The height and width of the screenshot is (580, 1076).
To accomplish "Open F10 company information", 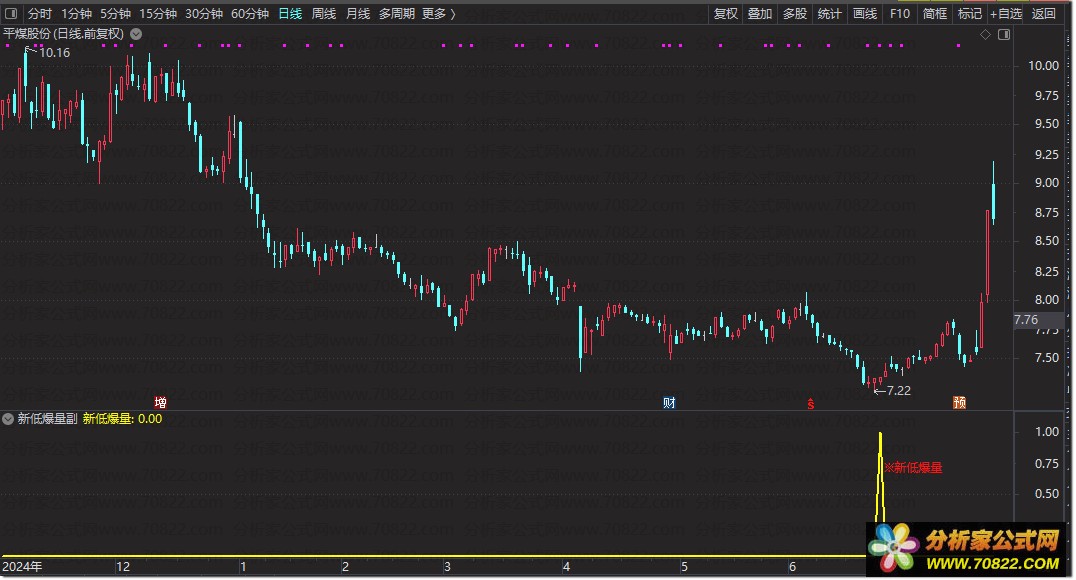I will 900,14.
